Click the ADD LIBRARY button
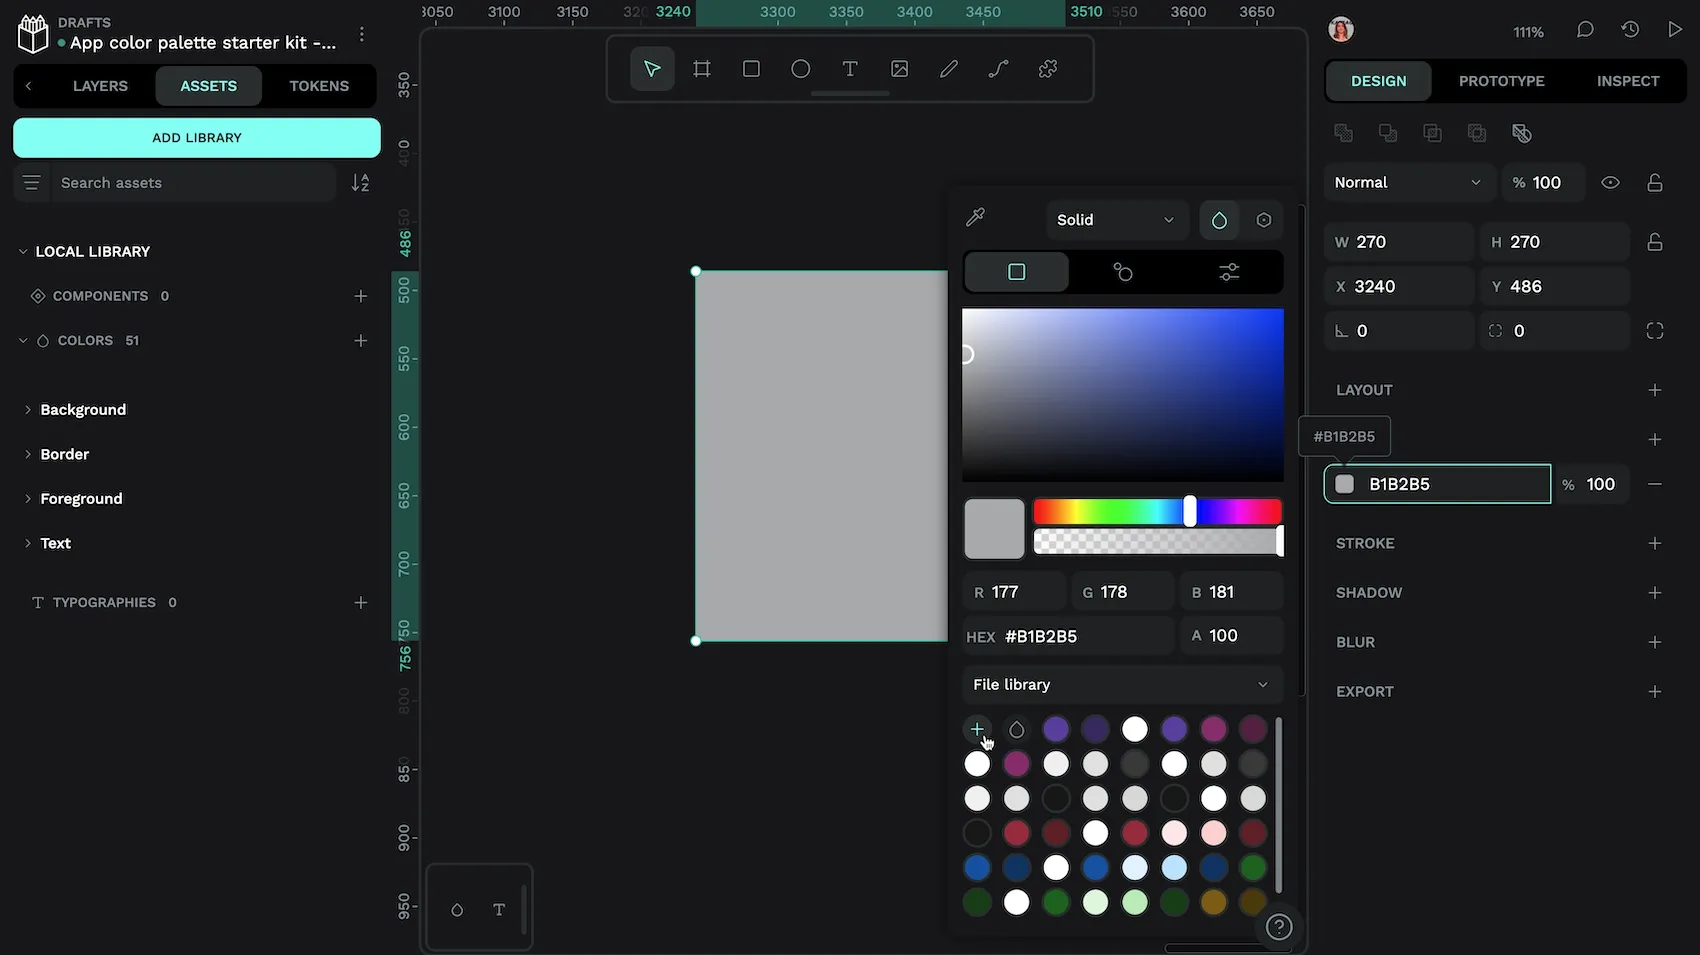 pyautogui.click(x=196, y=137)
